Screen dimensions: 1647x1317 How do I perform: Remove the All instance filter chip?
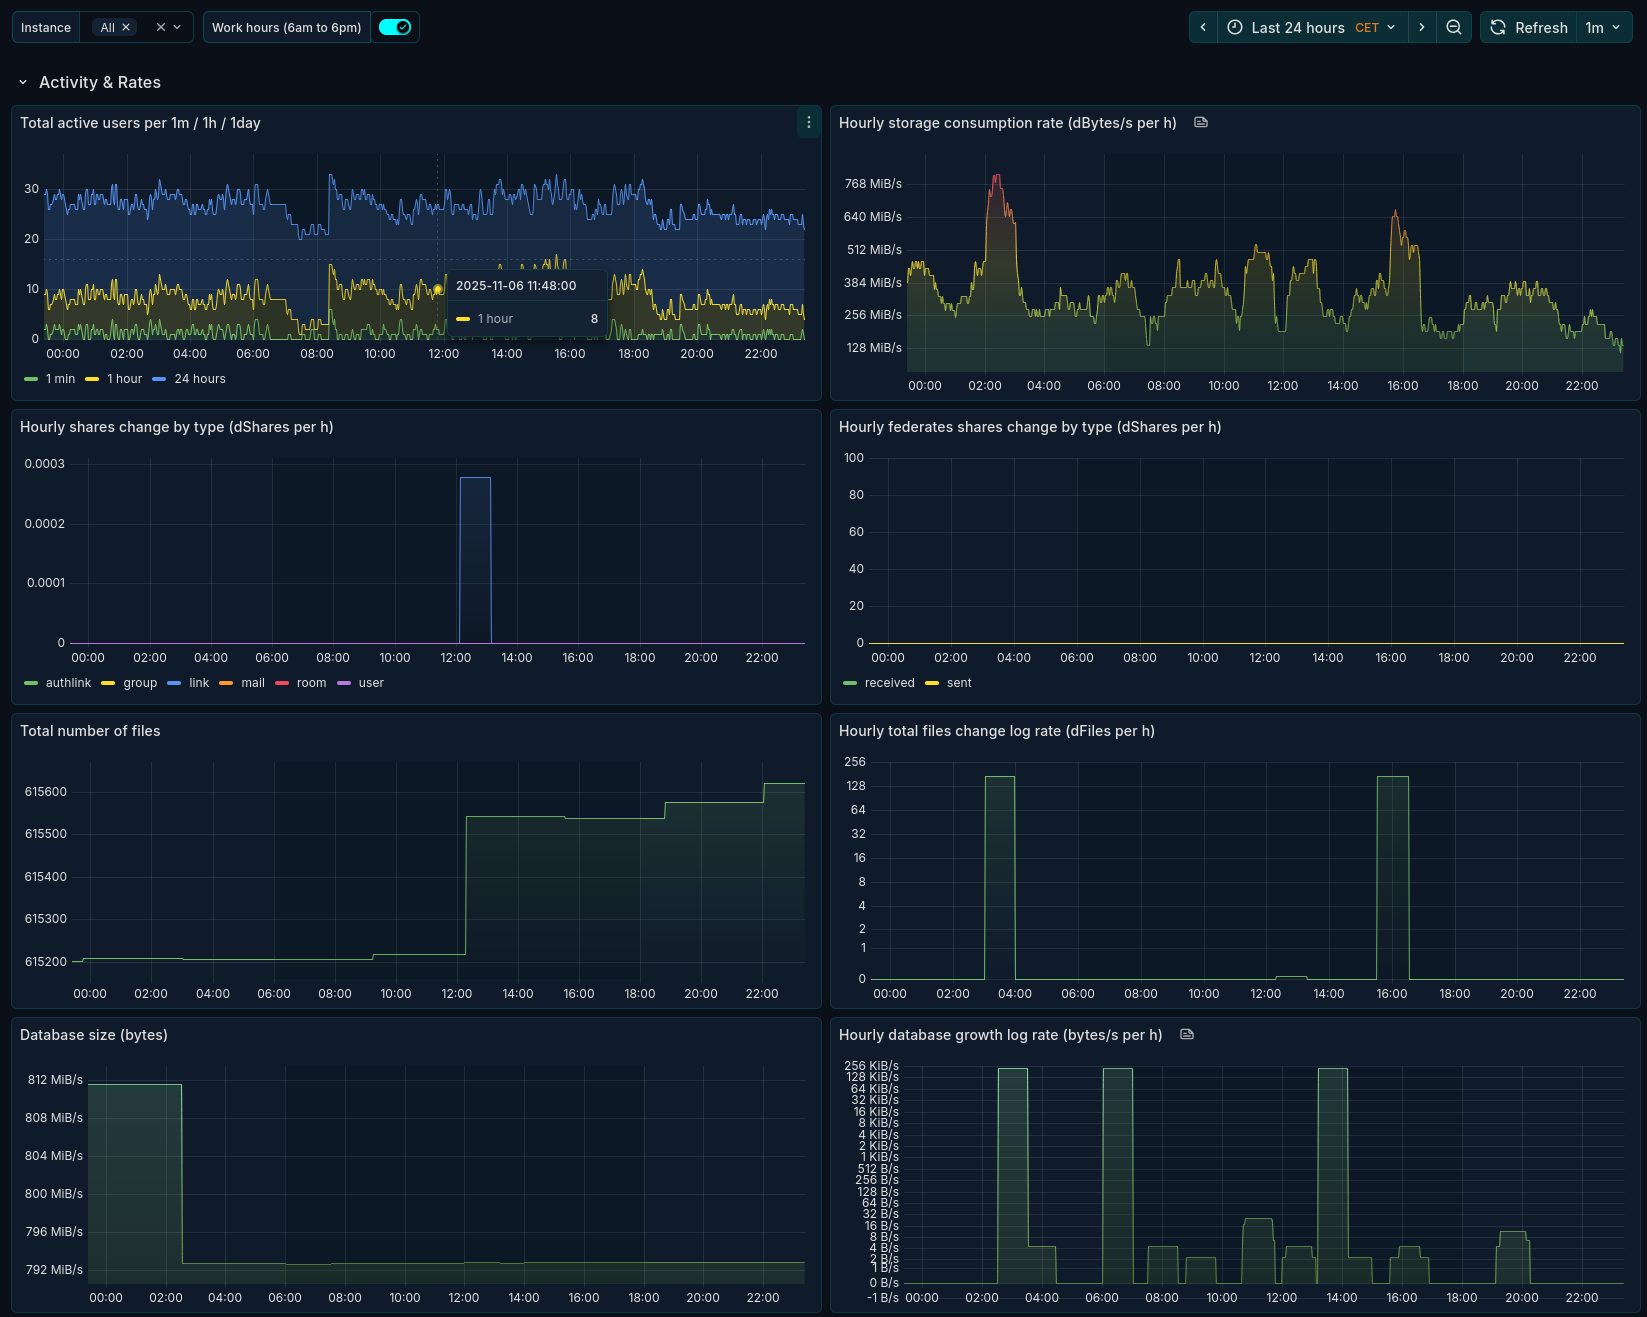point(126,28)
